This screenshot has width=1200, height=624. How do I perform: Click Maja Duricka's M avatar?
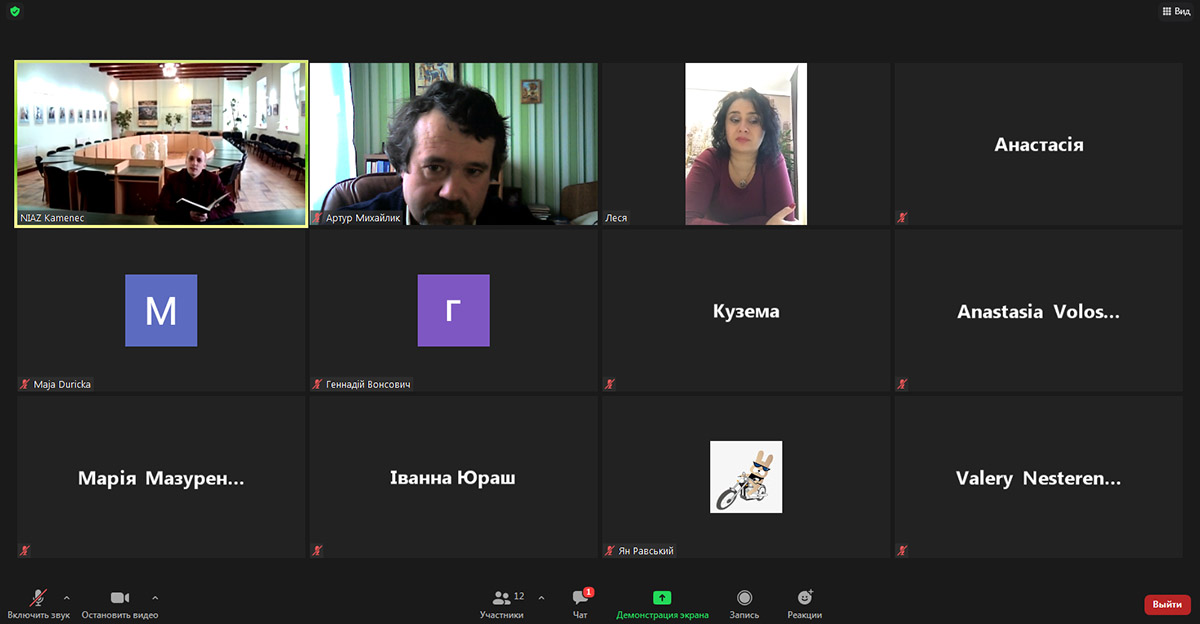tap(161, 310)
